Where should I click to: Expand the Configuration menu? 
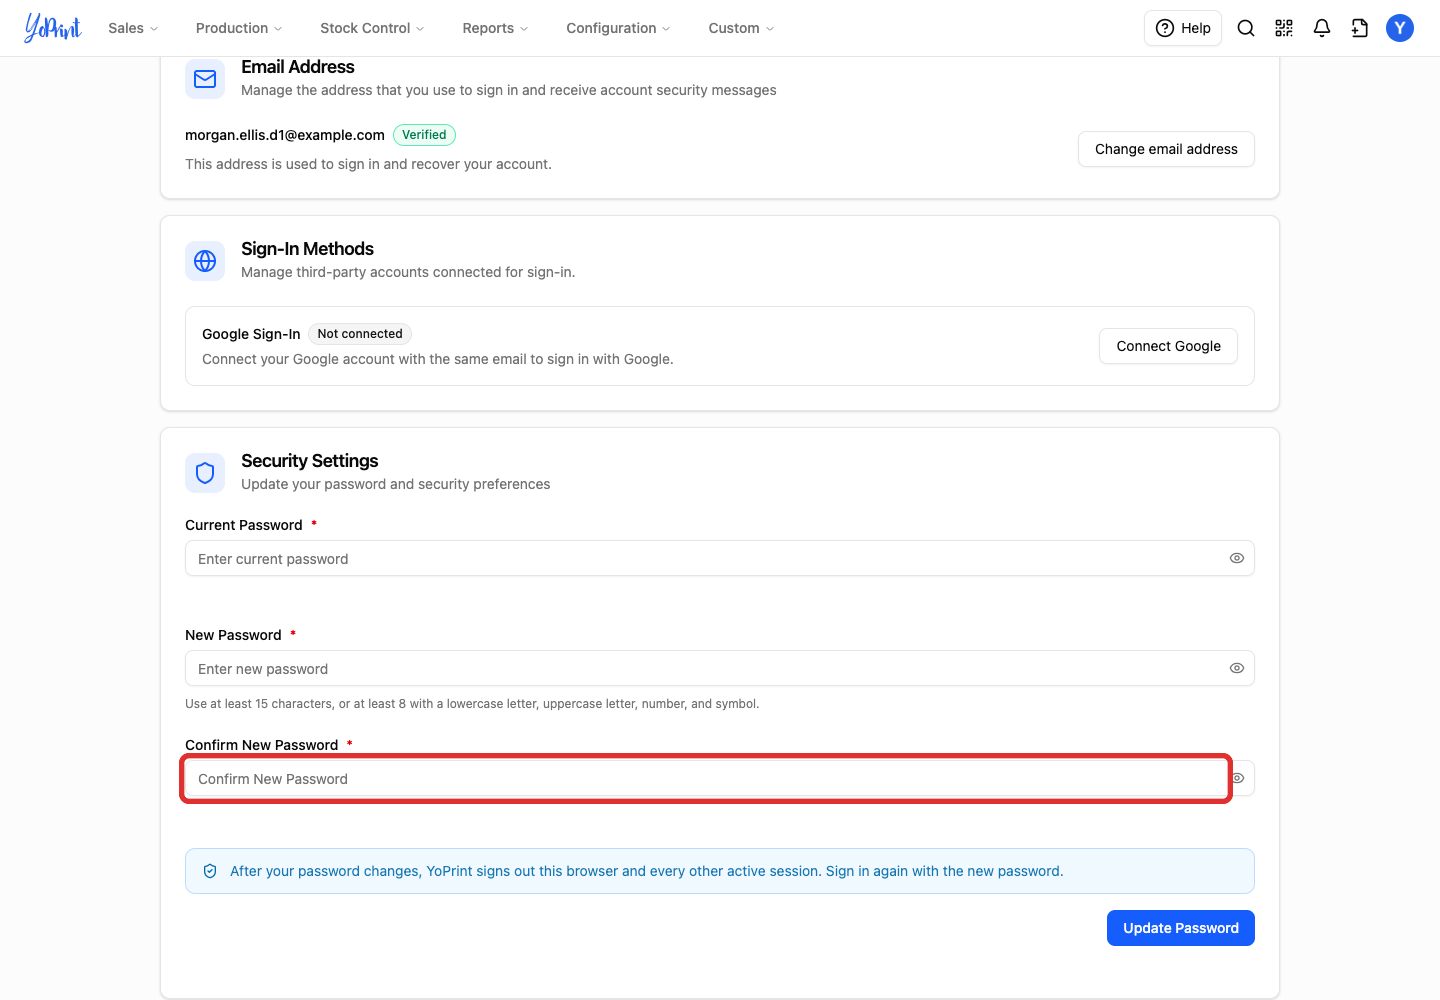[x=618, y=28]
